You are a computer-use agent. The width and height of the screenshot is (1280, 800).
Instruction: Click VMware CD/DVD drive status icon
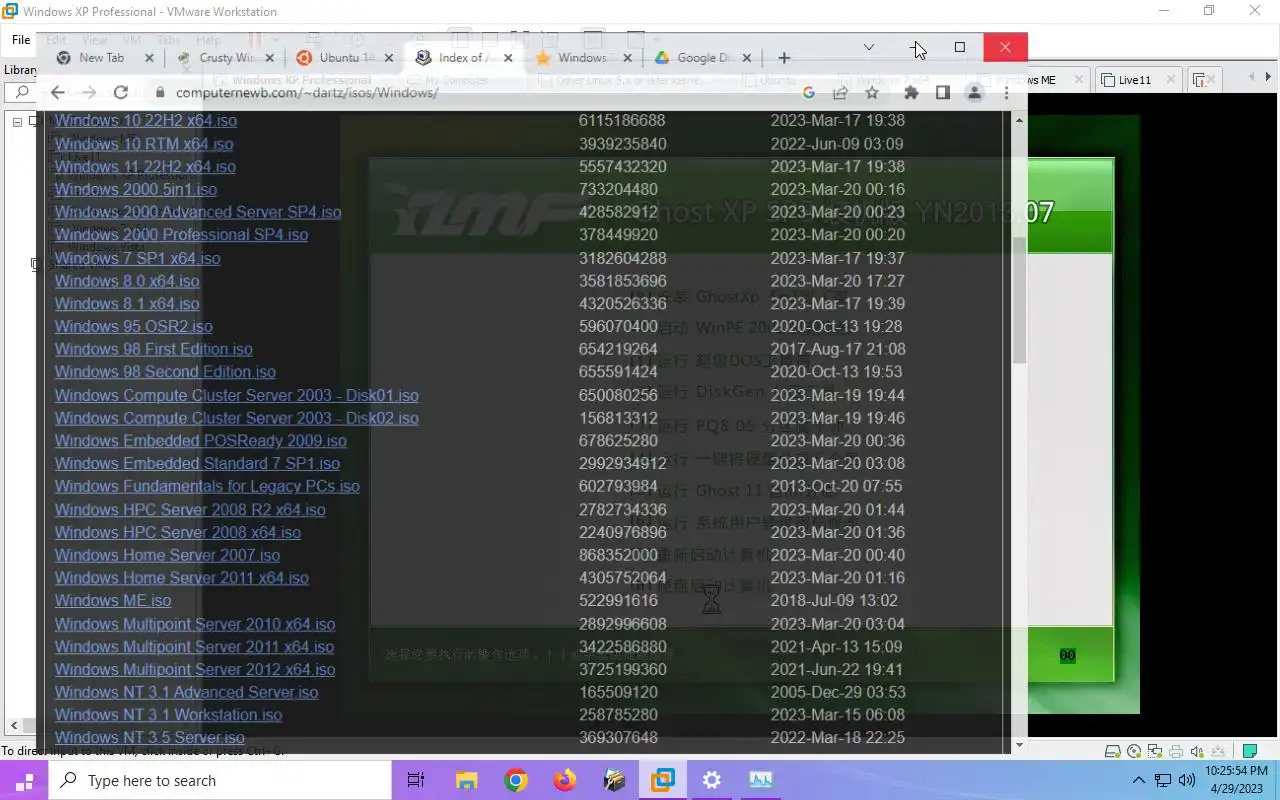pyautogui.click(x=1134, y=752)
